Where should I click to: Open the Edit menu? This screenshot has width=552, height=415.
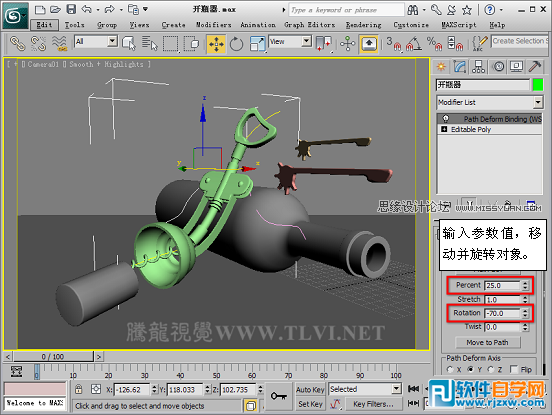(x=44, y=25)
